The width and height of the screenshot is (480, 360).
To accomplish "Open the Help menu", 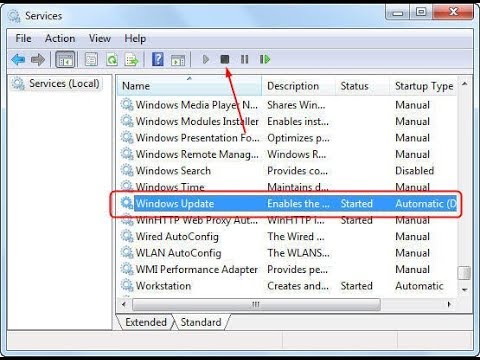I will click(x=135, y=39).
